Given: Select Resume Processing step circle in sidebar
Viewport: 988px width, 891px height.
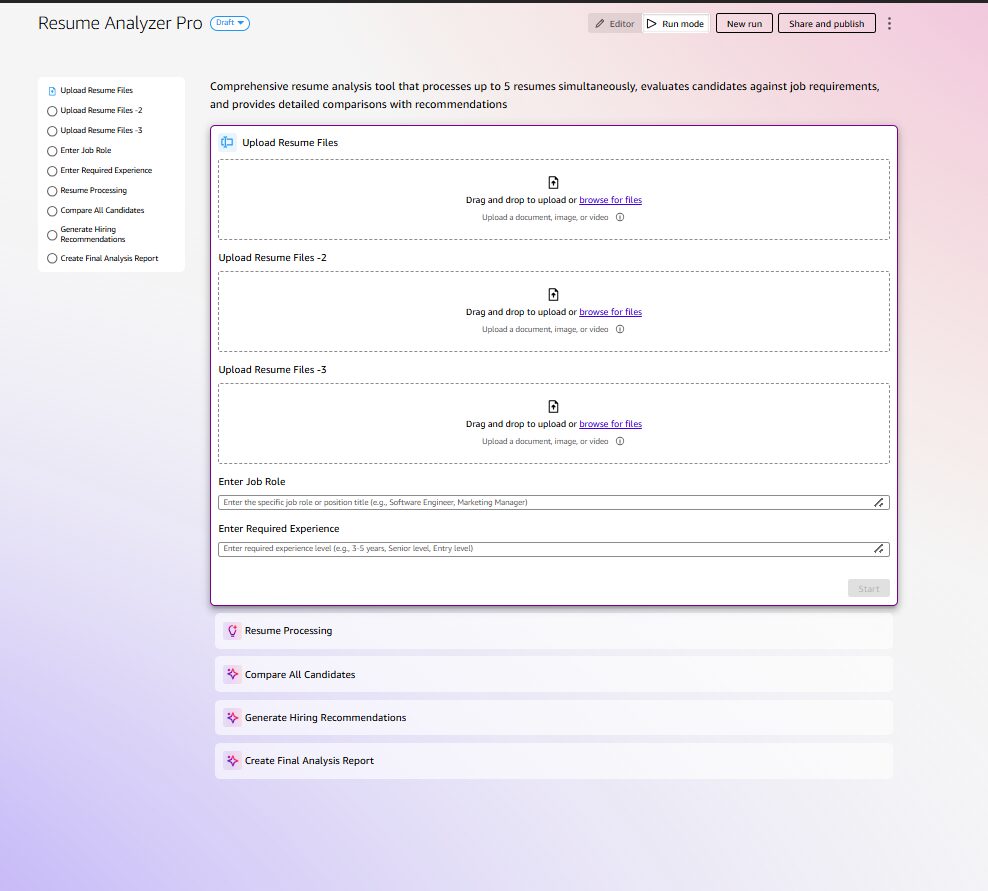Looking at the screenshot, I should pos(52,191).
